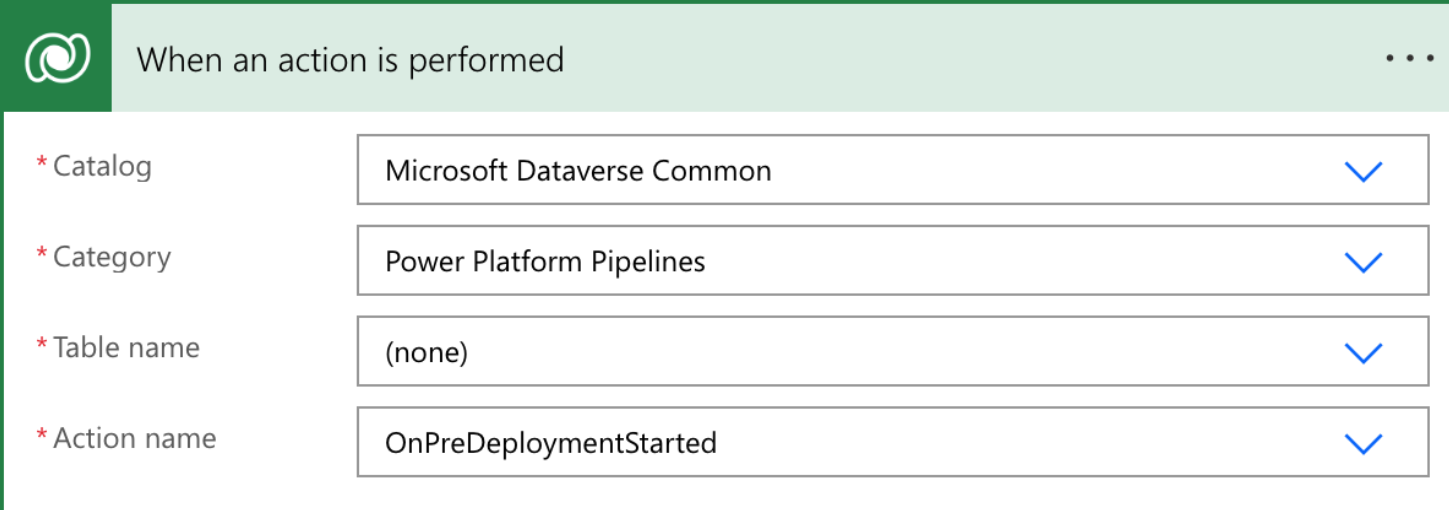The height and width of the screenshot is (510, 1449).
Task: Click the Table name blue chevron arrow
Action: 1363,352
